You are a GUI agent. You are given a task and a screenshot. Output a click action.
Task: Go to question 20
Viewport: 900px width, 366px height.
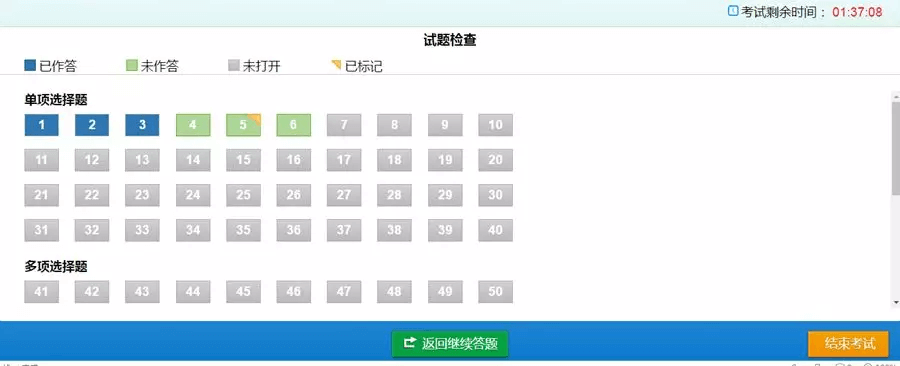[x=495, y=160]
